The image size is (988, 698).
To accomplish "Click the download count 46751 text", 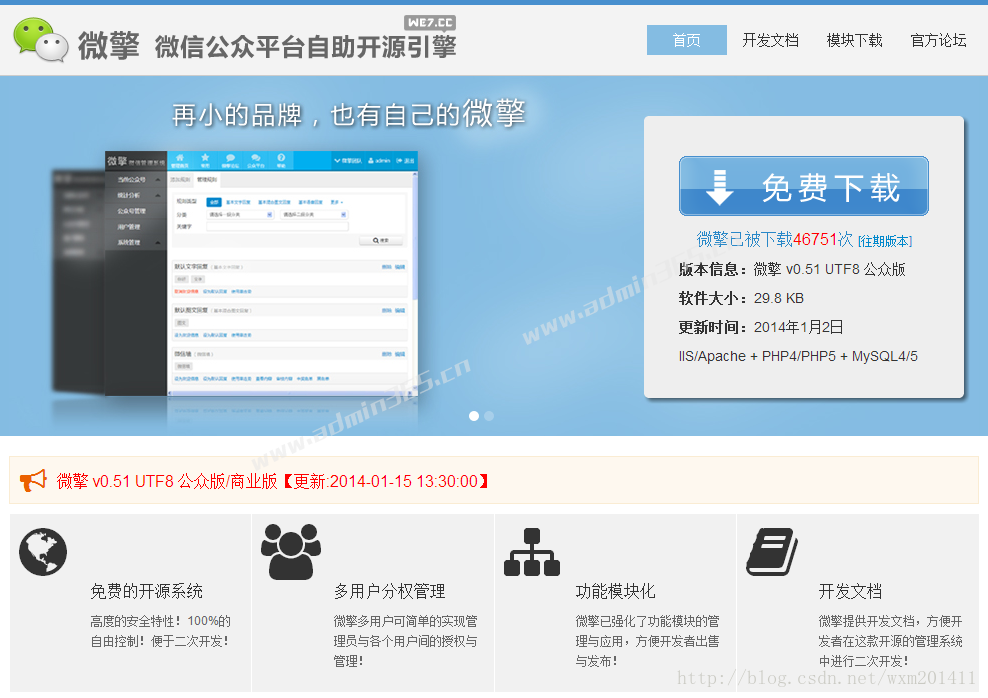I will click(x=815, y=239).
